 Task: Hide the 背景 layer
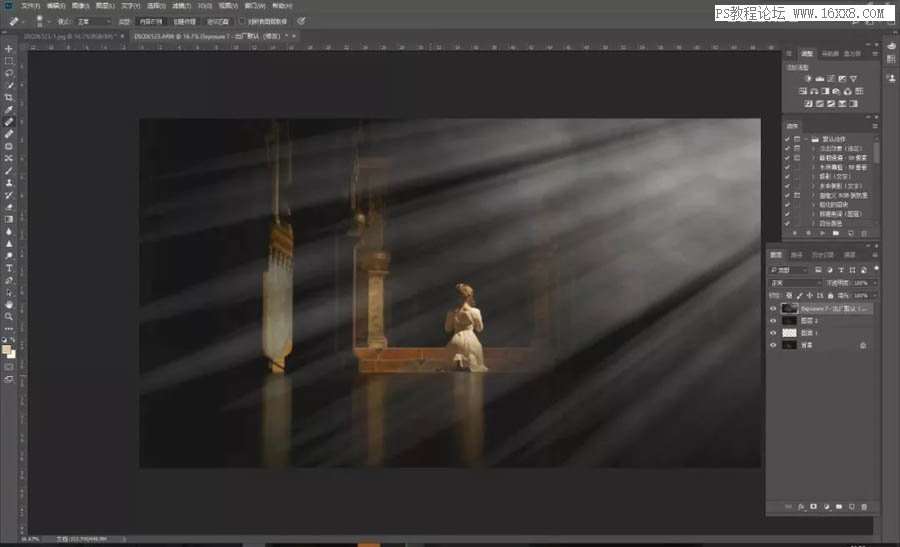click(773, 345)
